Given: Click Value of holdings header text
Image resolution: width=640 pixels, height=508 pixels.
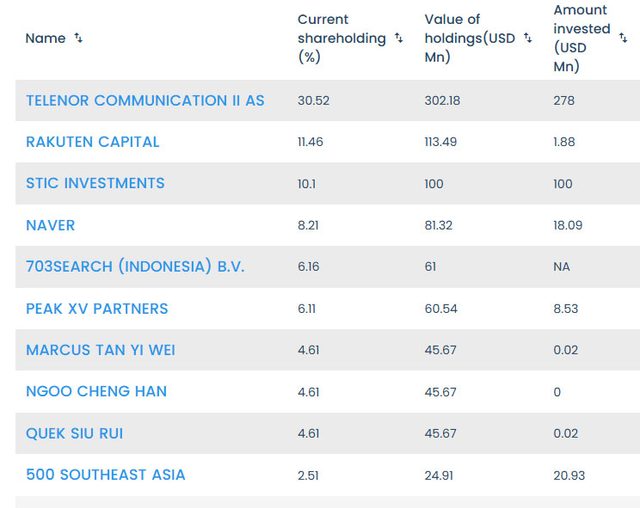Looking at the screenshot, I should [x=469, y=38].
